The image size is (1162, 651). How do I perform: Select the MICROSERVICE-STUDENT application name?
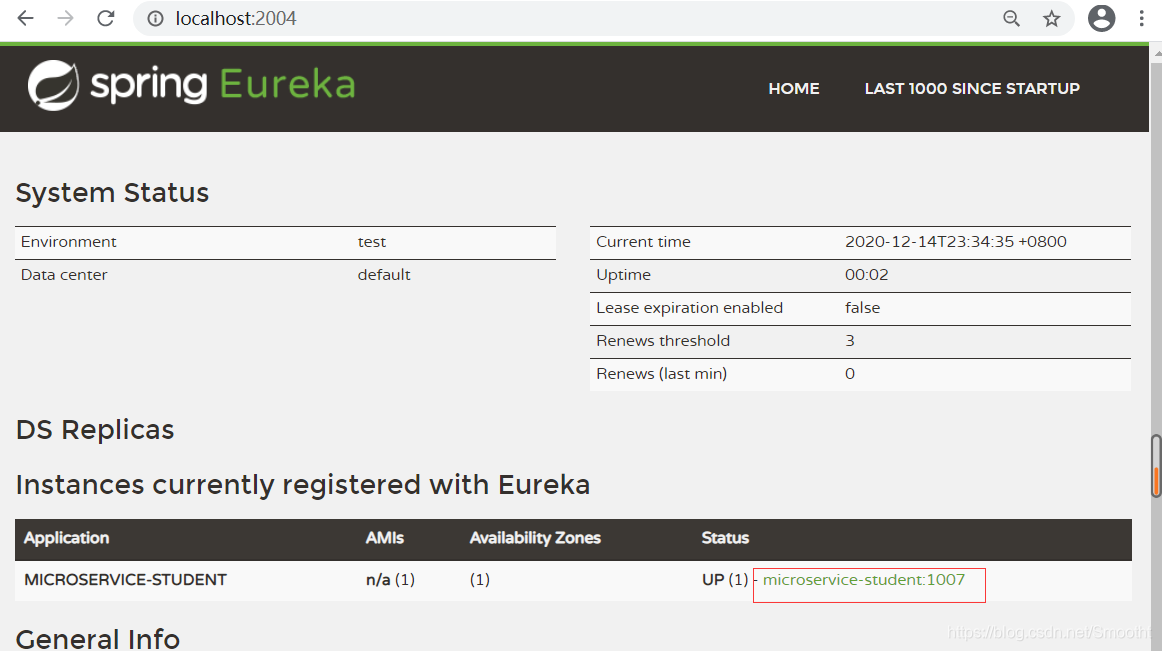coord(125,580)
